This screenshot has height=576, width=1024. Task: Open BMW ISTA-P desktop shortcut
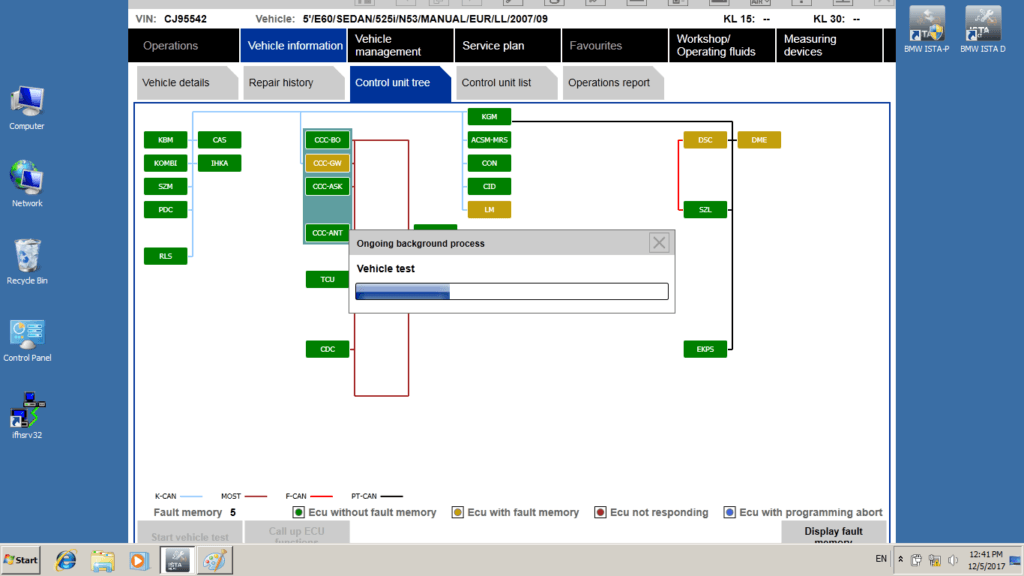coord(928,30)
